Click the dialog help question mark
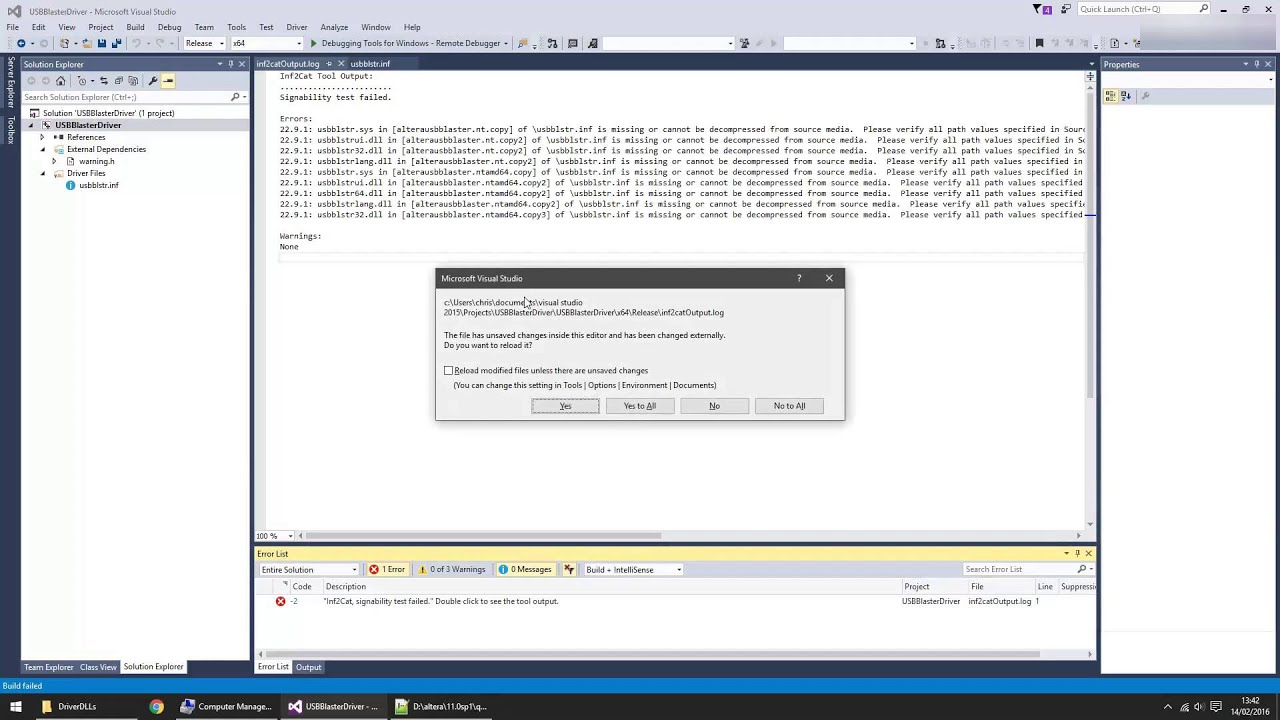1280x720 pixels. point(799,278)
